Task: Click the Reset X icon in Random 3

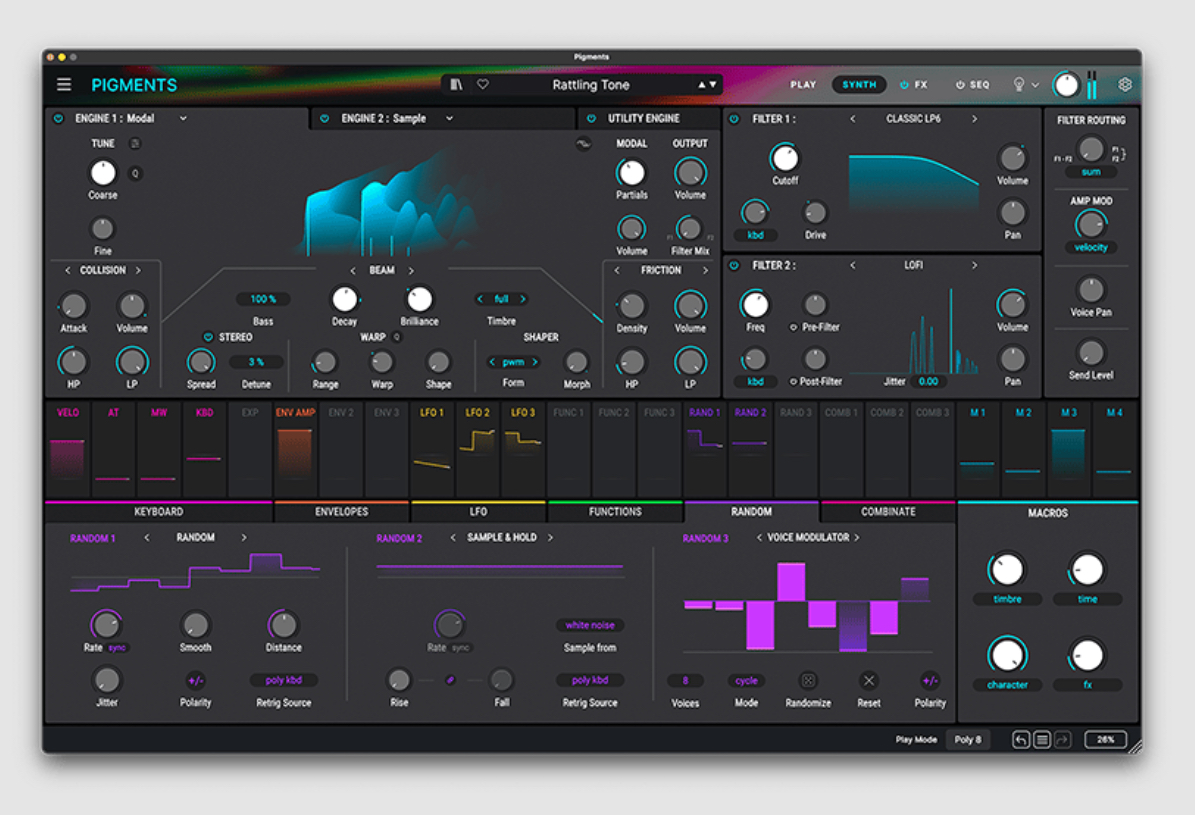Action: coord(868,680)
